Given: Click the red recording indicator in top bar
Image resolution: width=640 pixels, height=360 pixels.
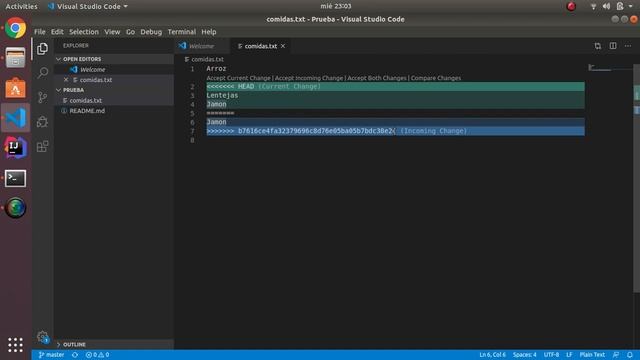Looking at the screenshot, I should click(571, 6).
